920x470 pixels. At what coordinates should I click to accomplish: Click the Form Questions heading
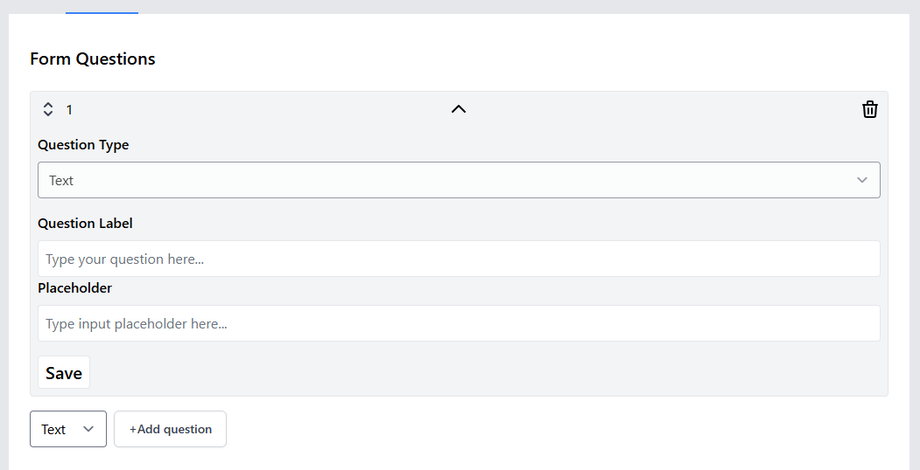[x=93, y=59]
